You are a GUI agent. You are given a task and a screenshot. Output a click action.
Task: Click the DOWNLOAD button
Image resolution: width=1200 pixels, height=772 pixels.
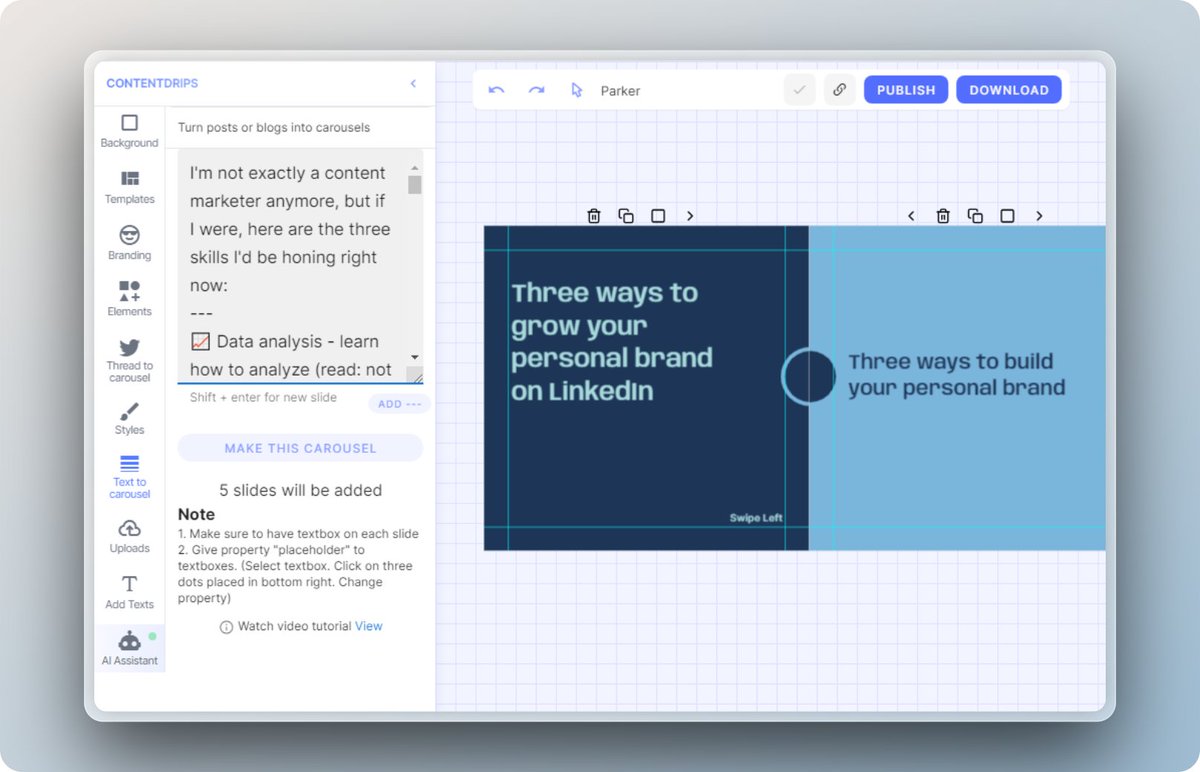[x=1009, y=90]
